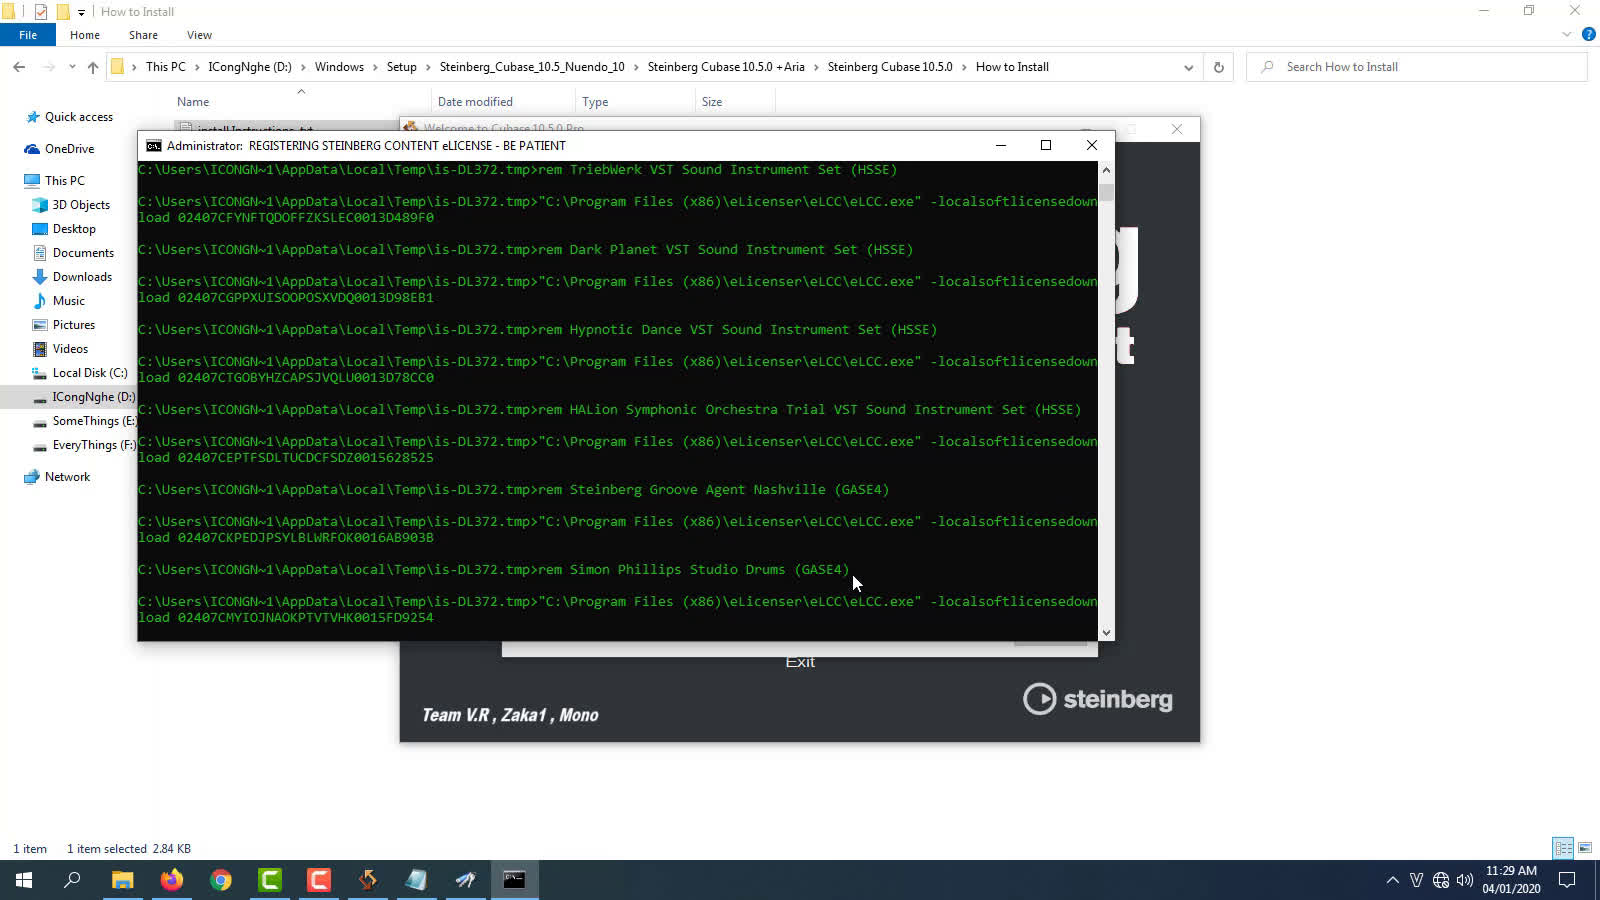Click New folder icon in title bar

tap(62, 12)
